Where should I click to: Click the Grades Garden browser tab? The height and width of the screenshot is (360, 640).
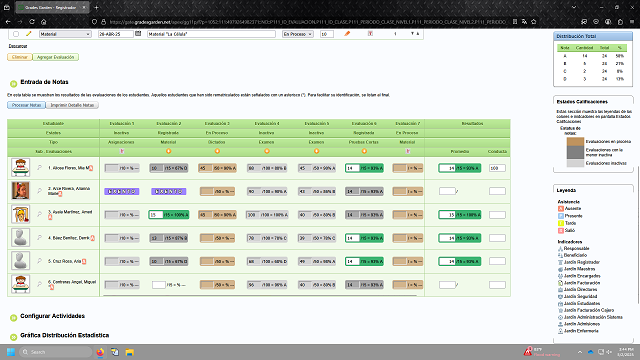point(52,7)
